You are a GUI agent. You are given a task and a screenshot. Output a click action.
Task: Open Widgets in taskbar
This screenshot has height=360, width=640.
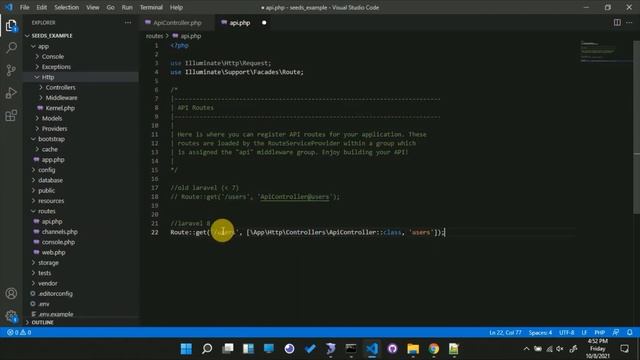[248, 349]
